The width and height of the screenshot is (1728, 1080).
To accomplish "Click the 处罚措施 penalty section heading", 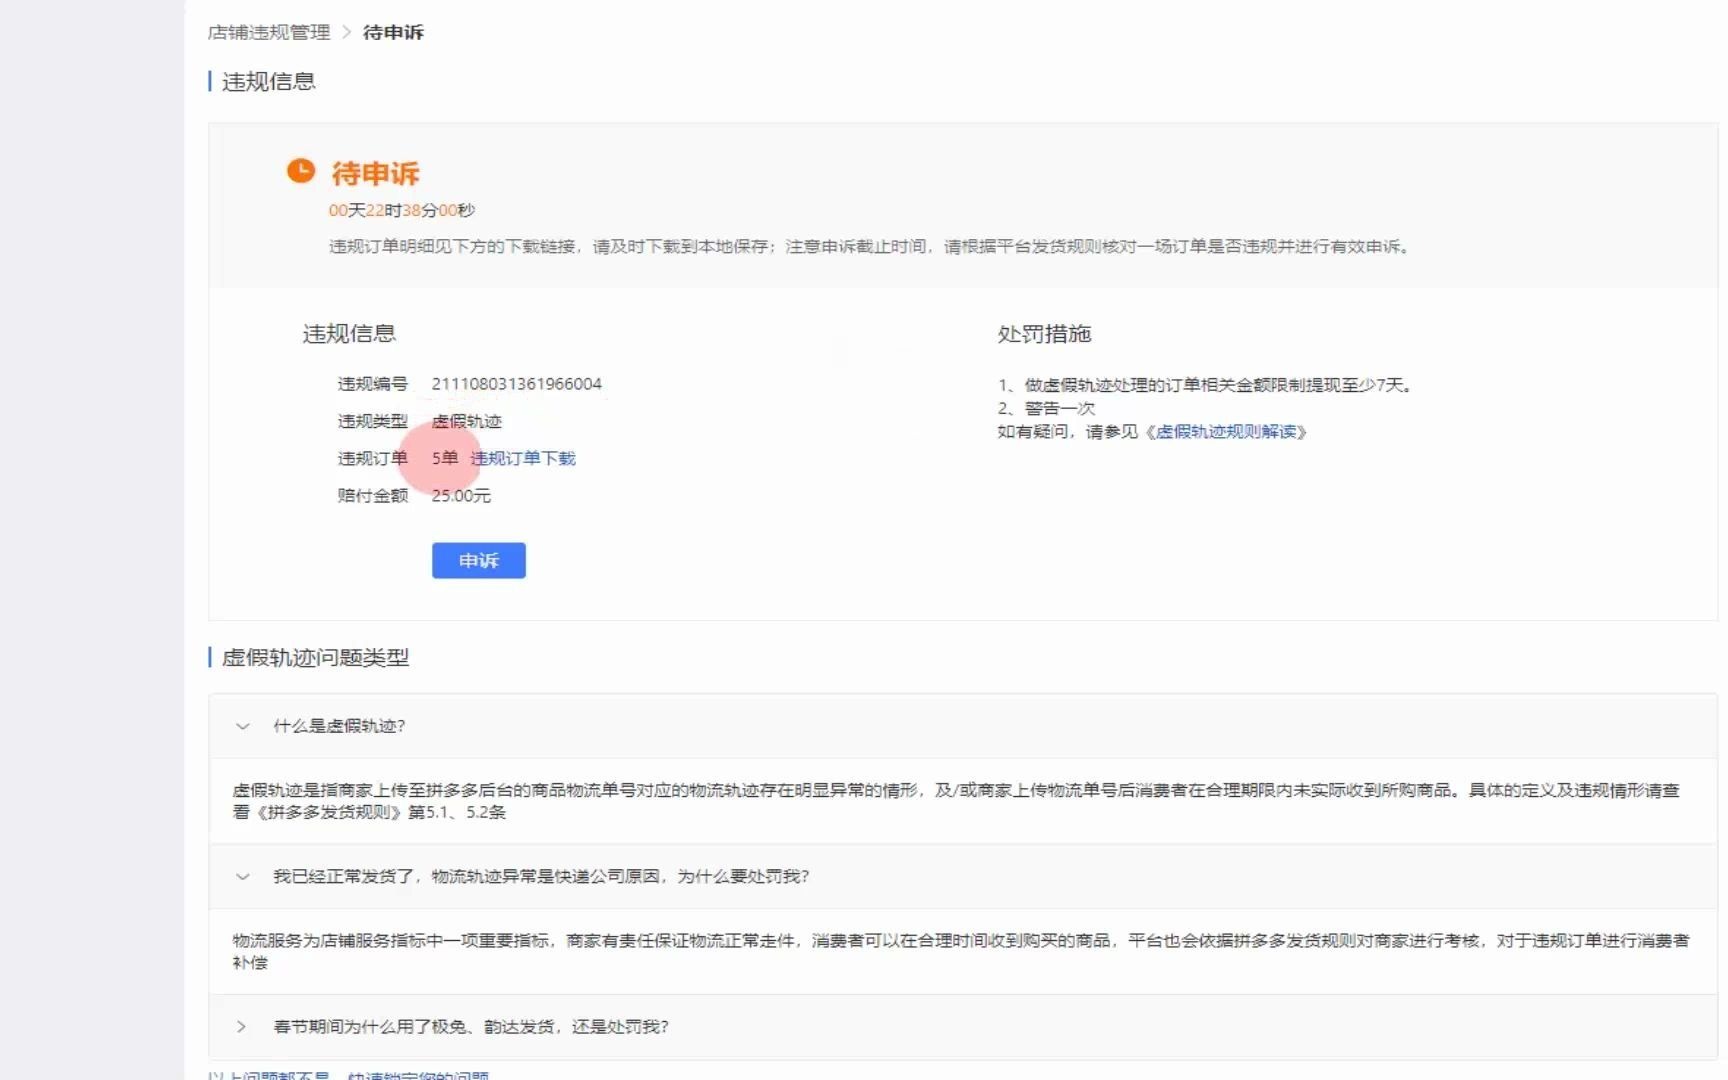I will pos(1044,337).
